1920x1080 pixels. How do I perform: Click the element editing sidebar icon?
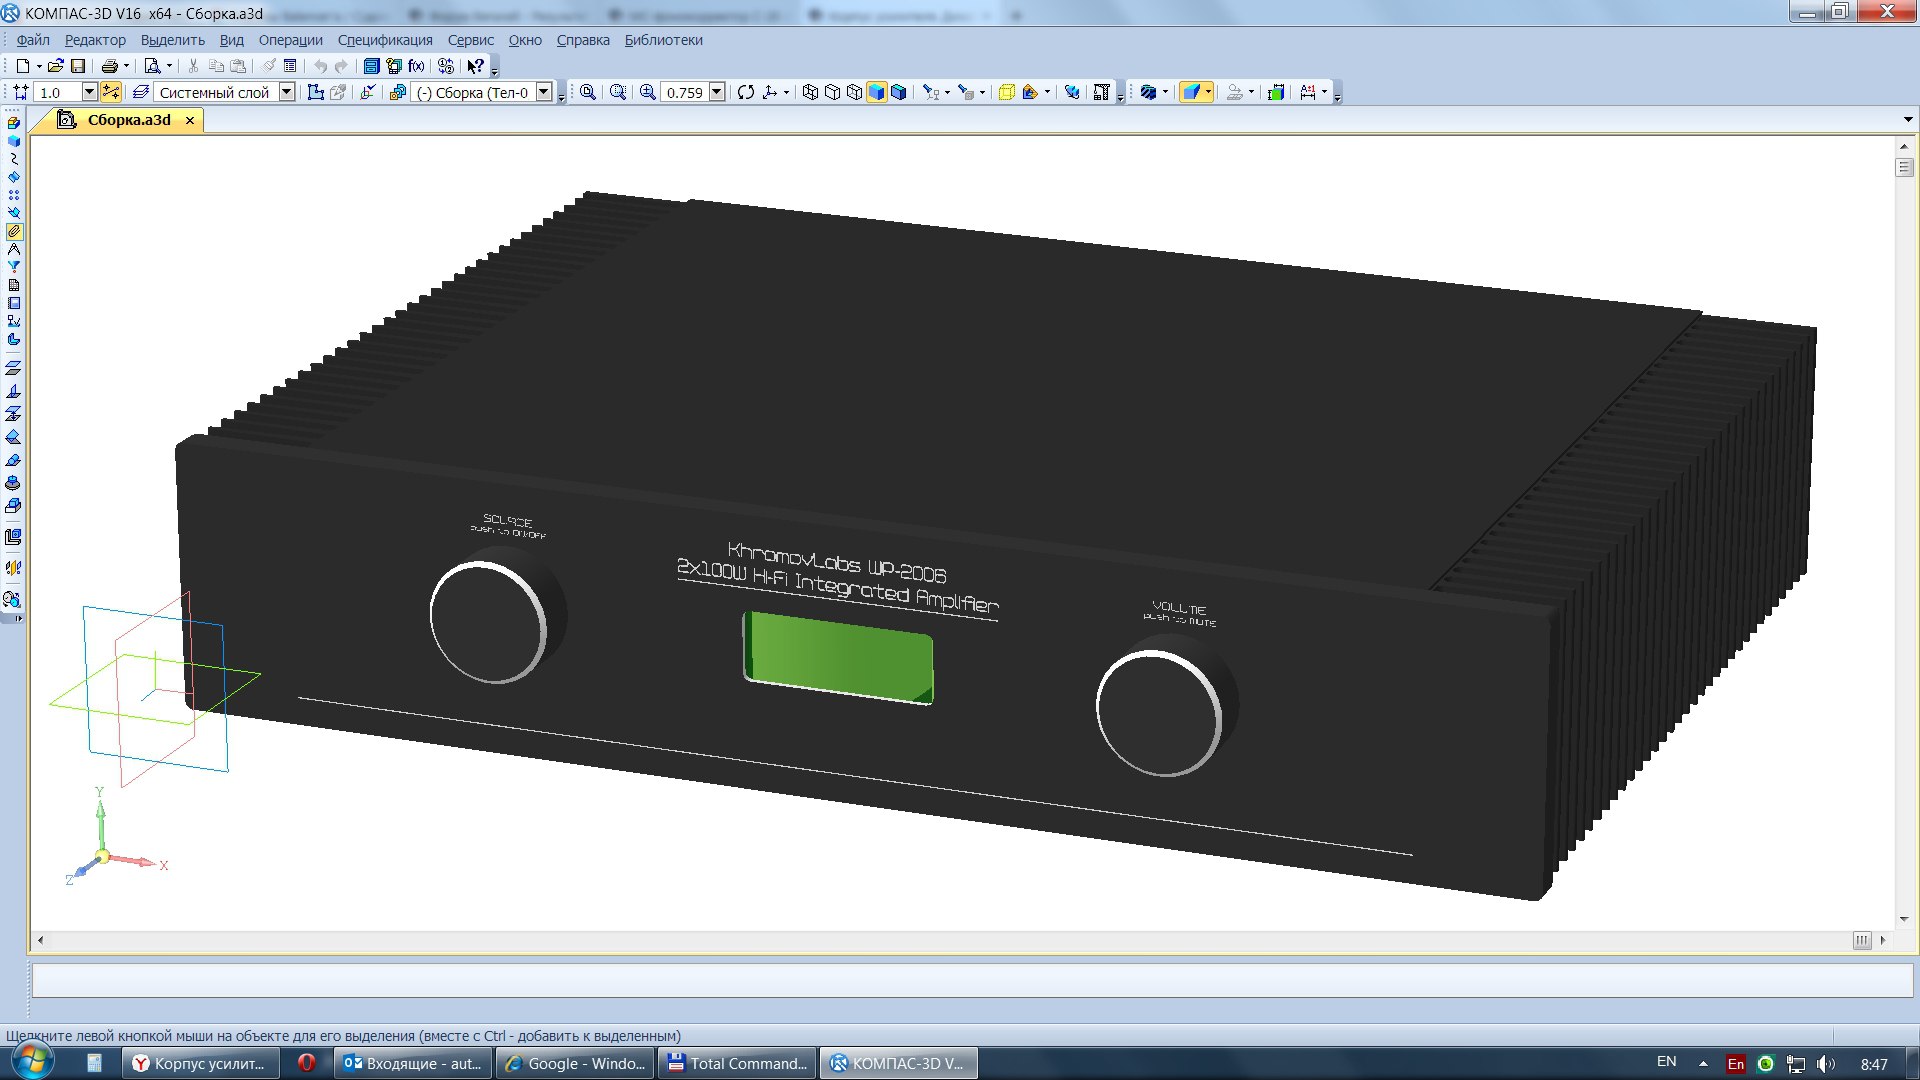(14, 122)
